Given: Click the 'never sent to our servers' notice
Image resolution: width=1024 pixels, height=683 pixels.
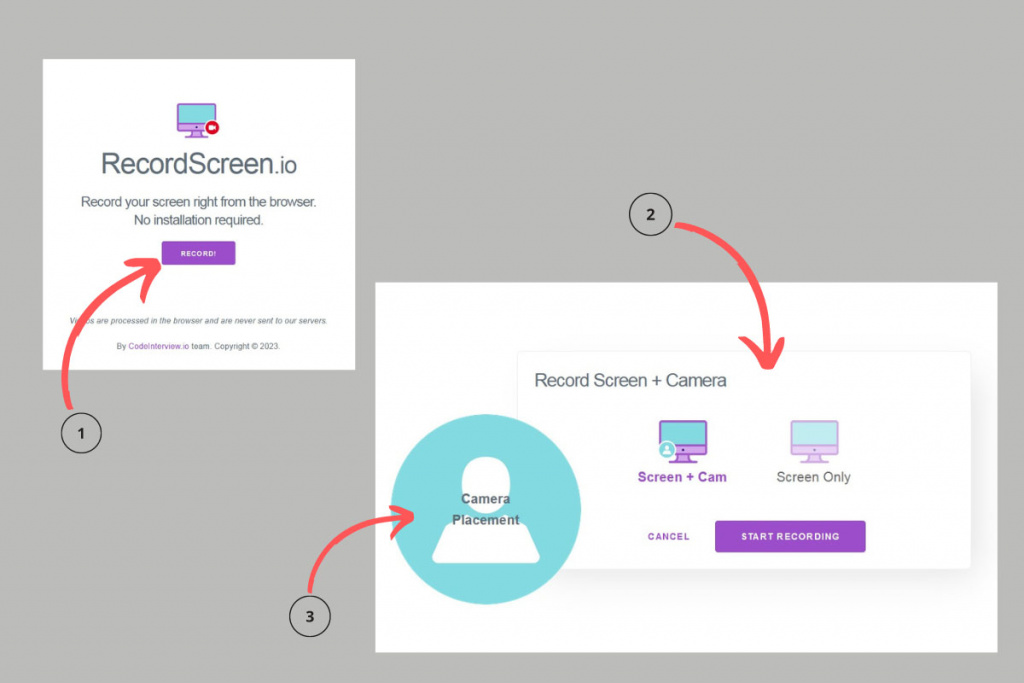Looking at the screenshot, I should click(x=199, y=321).
